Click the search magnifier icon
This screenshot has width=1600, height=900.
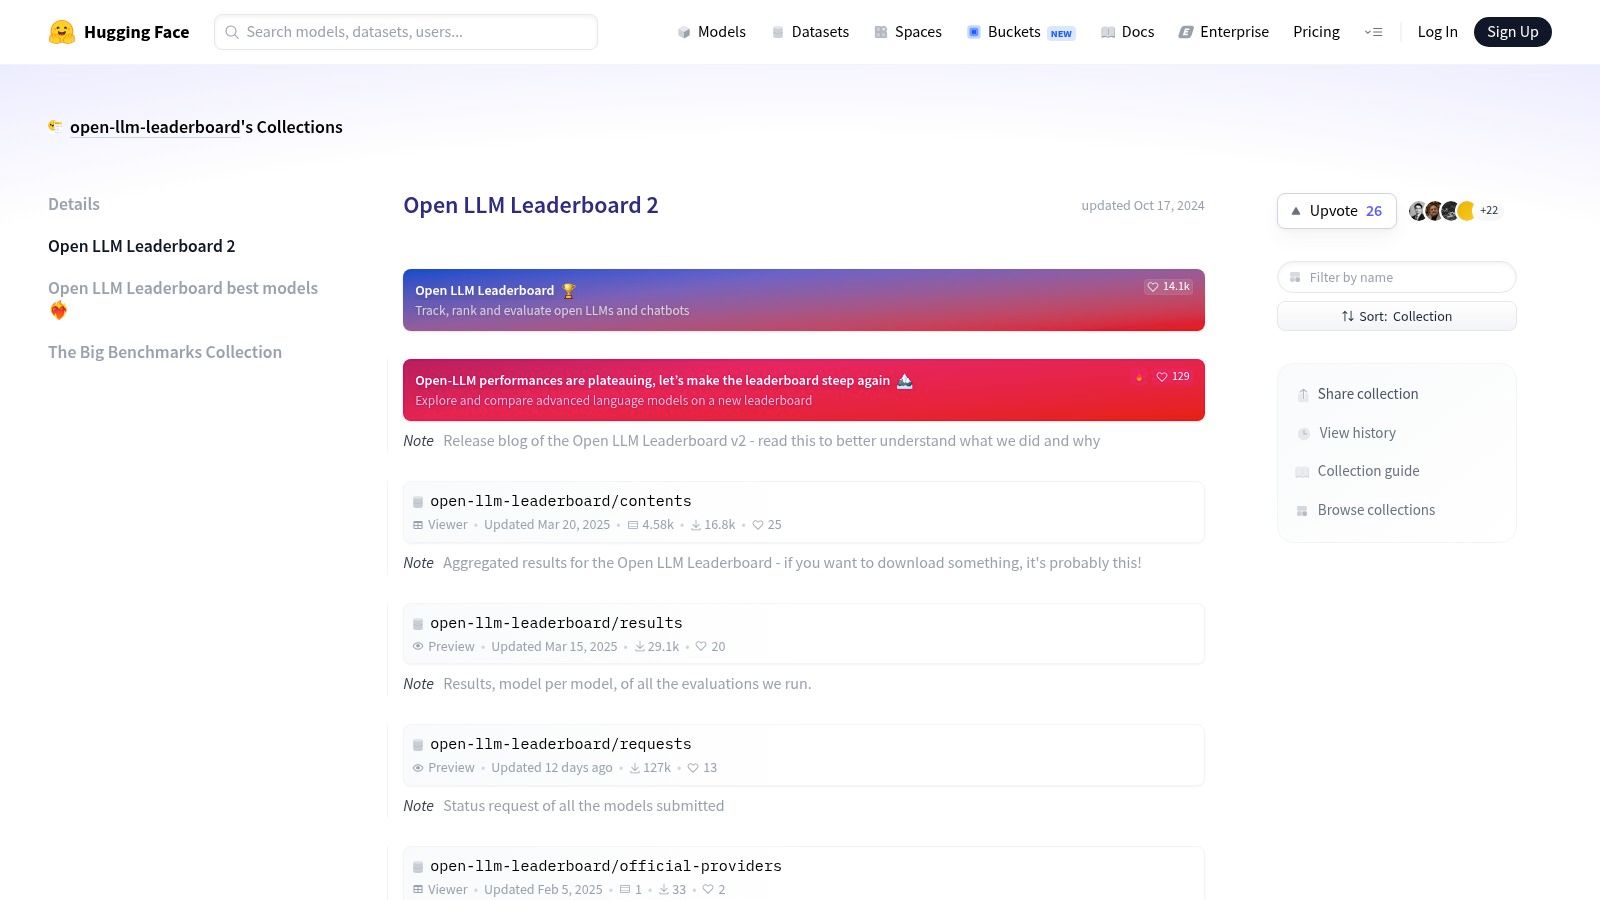232,32
